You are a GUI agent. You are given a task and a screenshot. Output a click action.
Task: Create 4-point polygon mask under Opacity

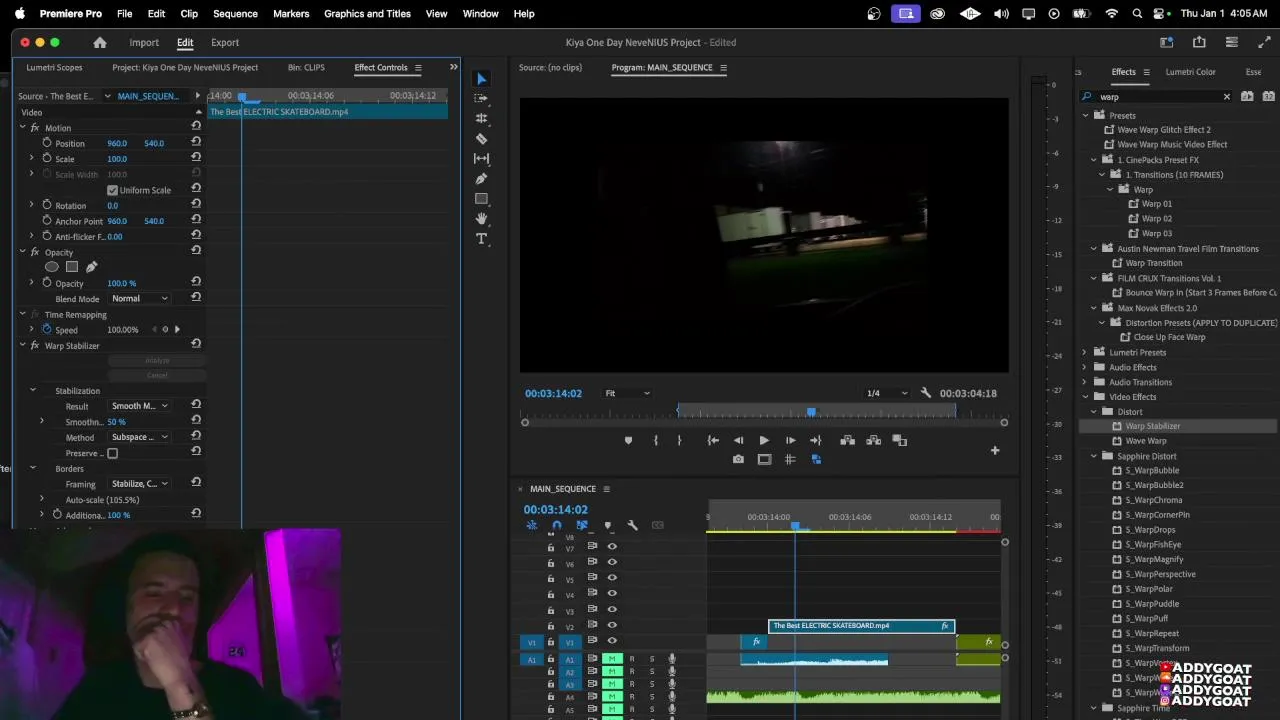coord(72,267)
